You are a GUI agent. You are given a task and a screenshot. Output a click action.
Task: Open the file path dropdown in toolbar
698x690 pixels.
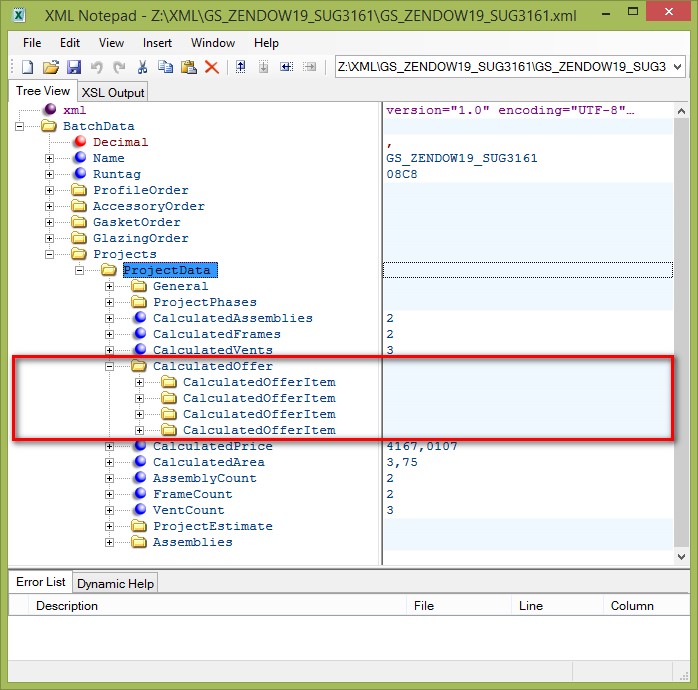[x=678, y=67]
